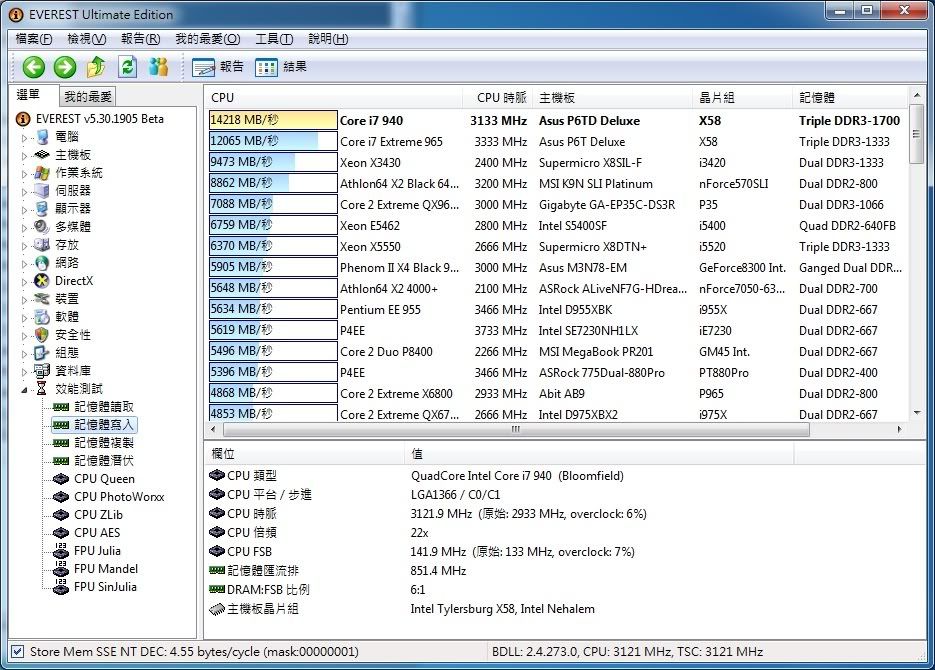Select the 軟體 software icon
Viewport: 935px width, 670px height.
(42, 317)
